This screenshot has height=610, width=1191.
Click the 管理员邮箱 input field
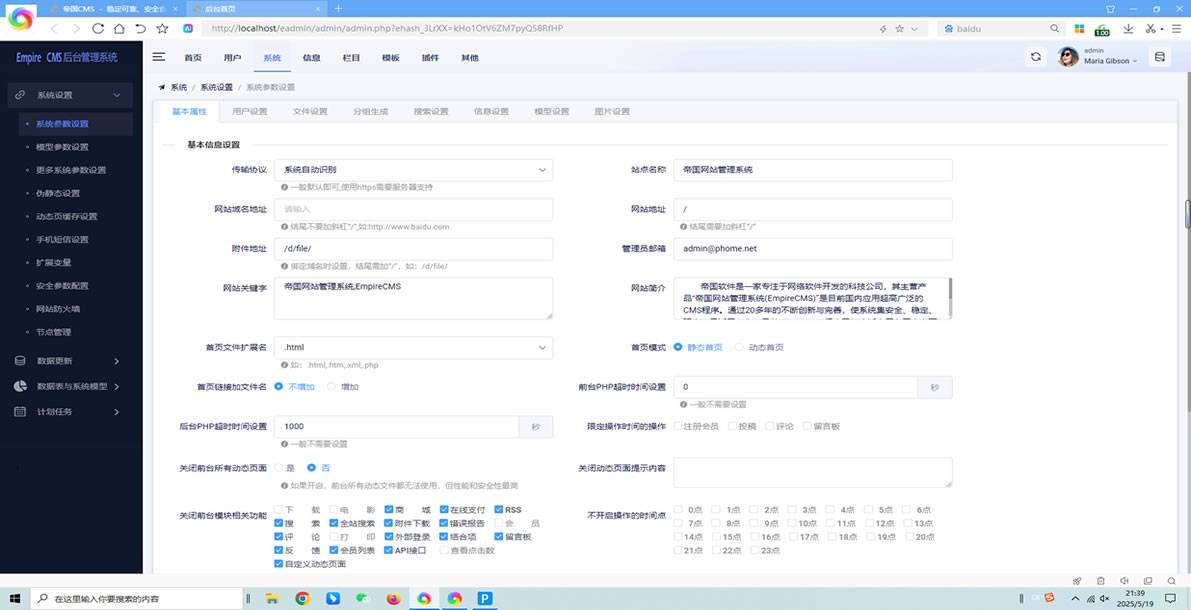point(813,248)
